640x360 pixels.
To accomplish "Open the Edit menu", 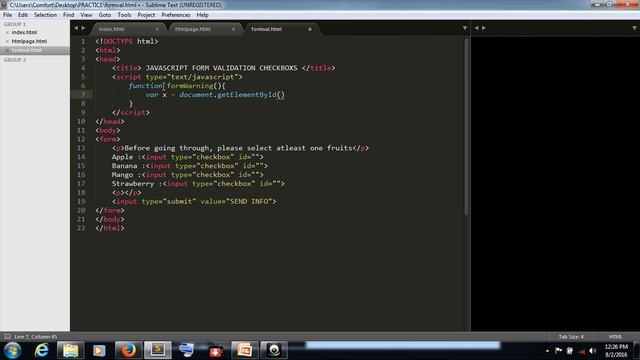I will (x=23, y=15).
